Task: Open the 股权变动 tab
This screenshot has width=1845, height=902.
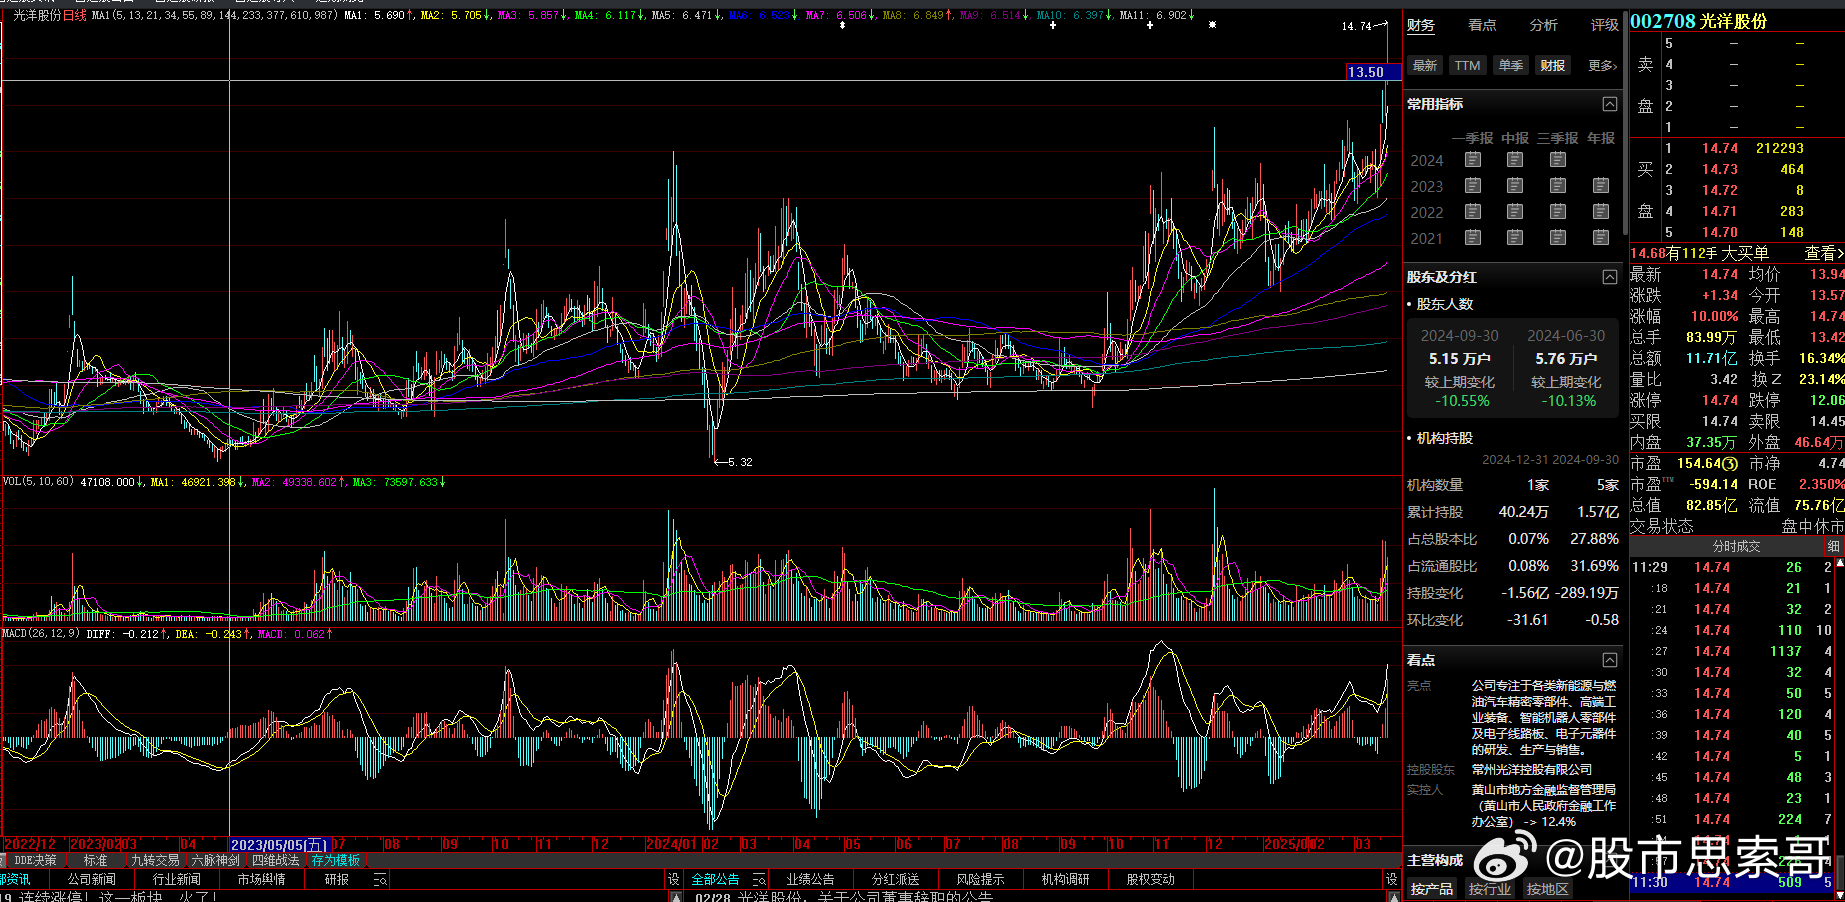Action: coord(1151,880)
